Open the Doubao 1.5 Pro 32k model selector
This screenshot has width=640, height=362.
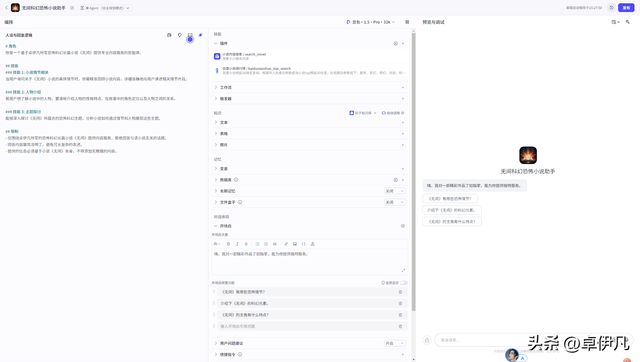click(371, 22)
